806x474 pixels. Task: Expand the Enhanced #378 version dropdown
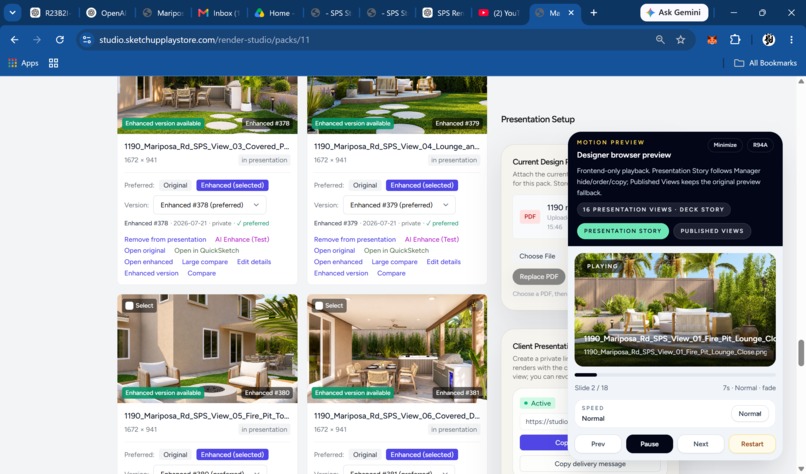[x=210, y=205]
